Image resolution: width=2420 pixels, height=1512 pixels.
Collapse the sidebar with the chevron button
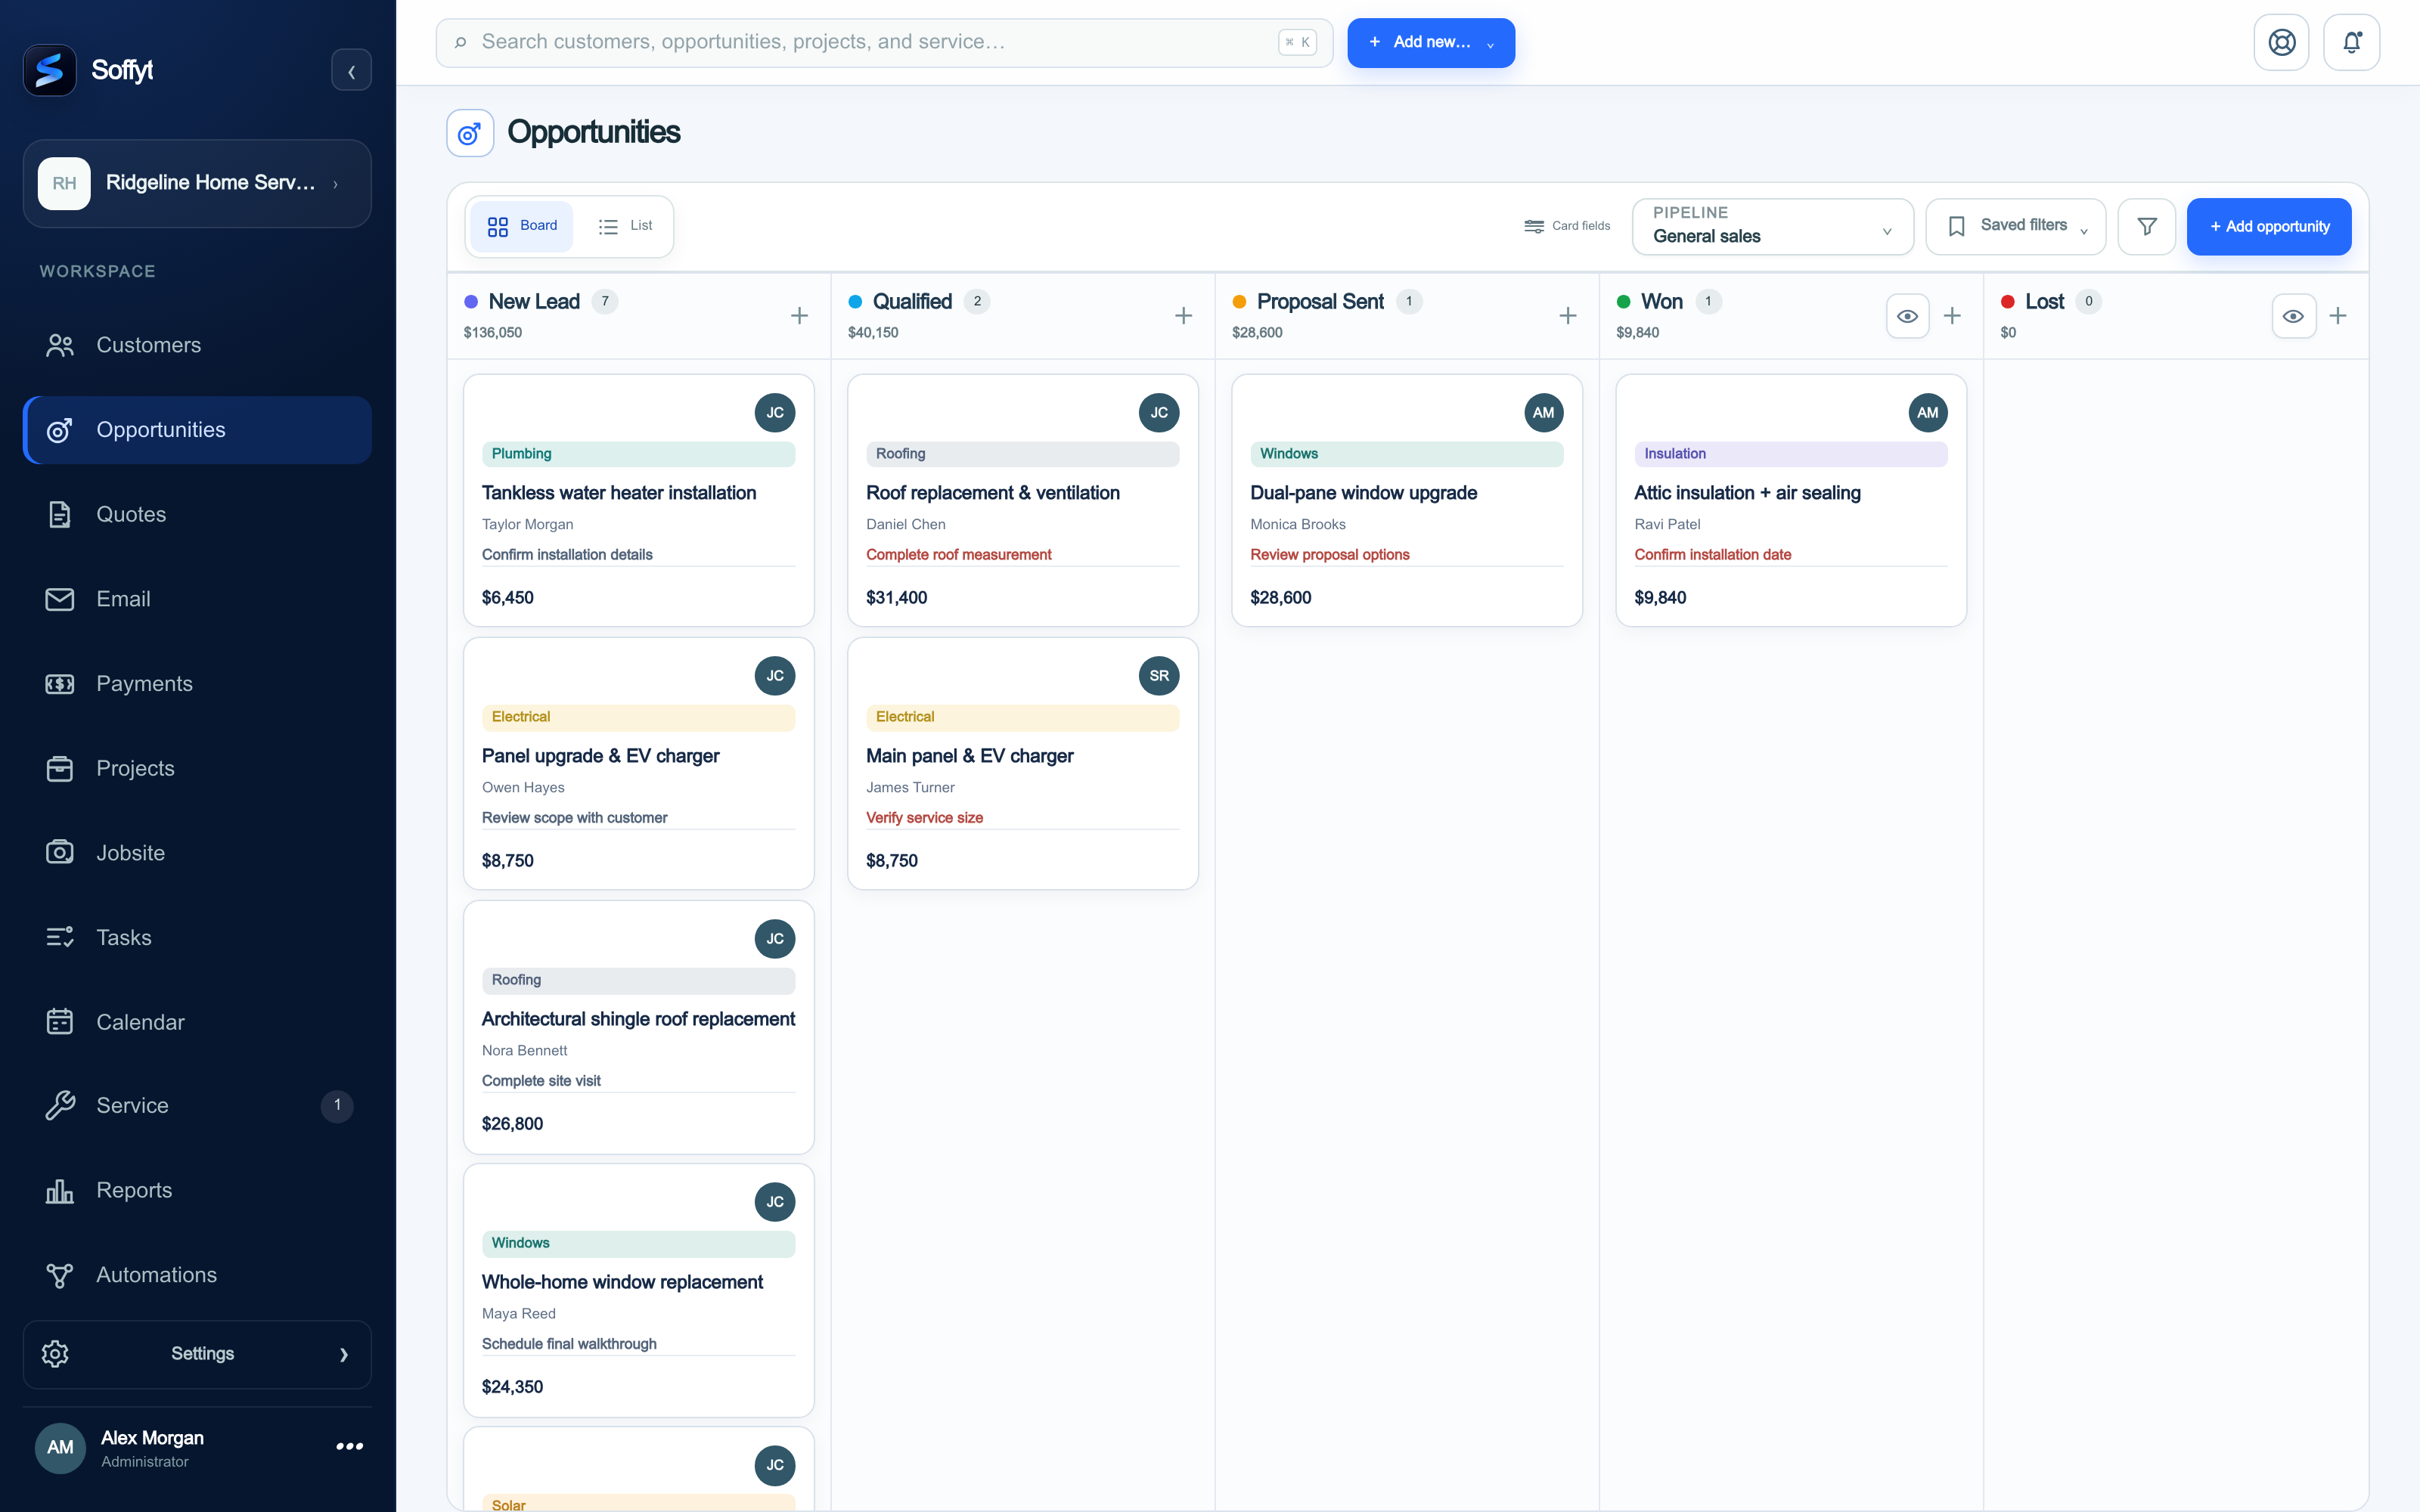click(x=351, y=71)
